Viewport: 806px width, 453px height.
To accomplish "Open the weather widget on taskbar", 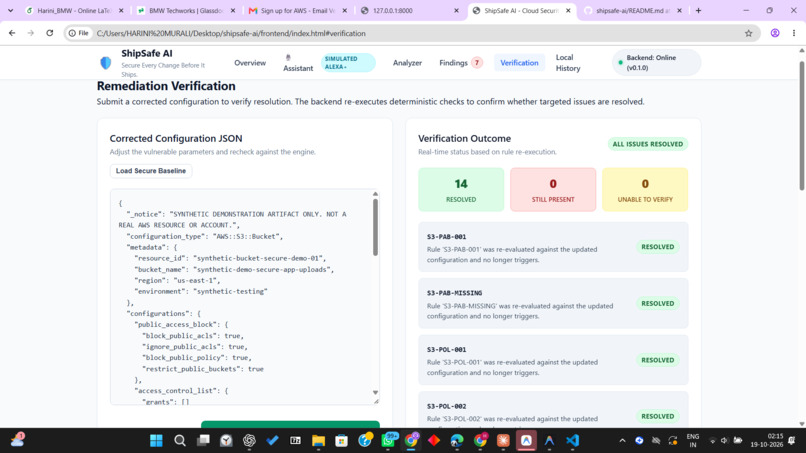I will (x=17, y=440).
